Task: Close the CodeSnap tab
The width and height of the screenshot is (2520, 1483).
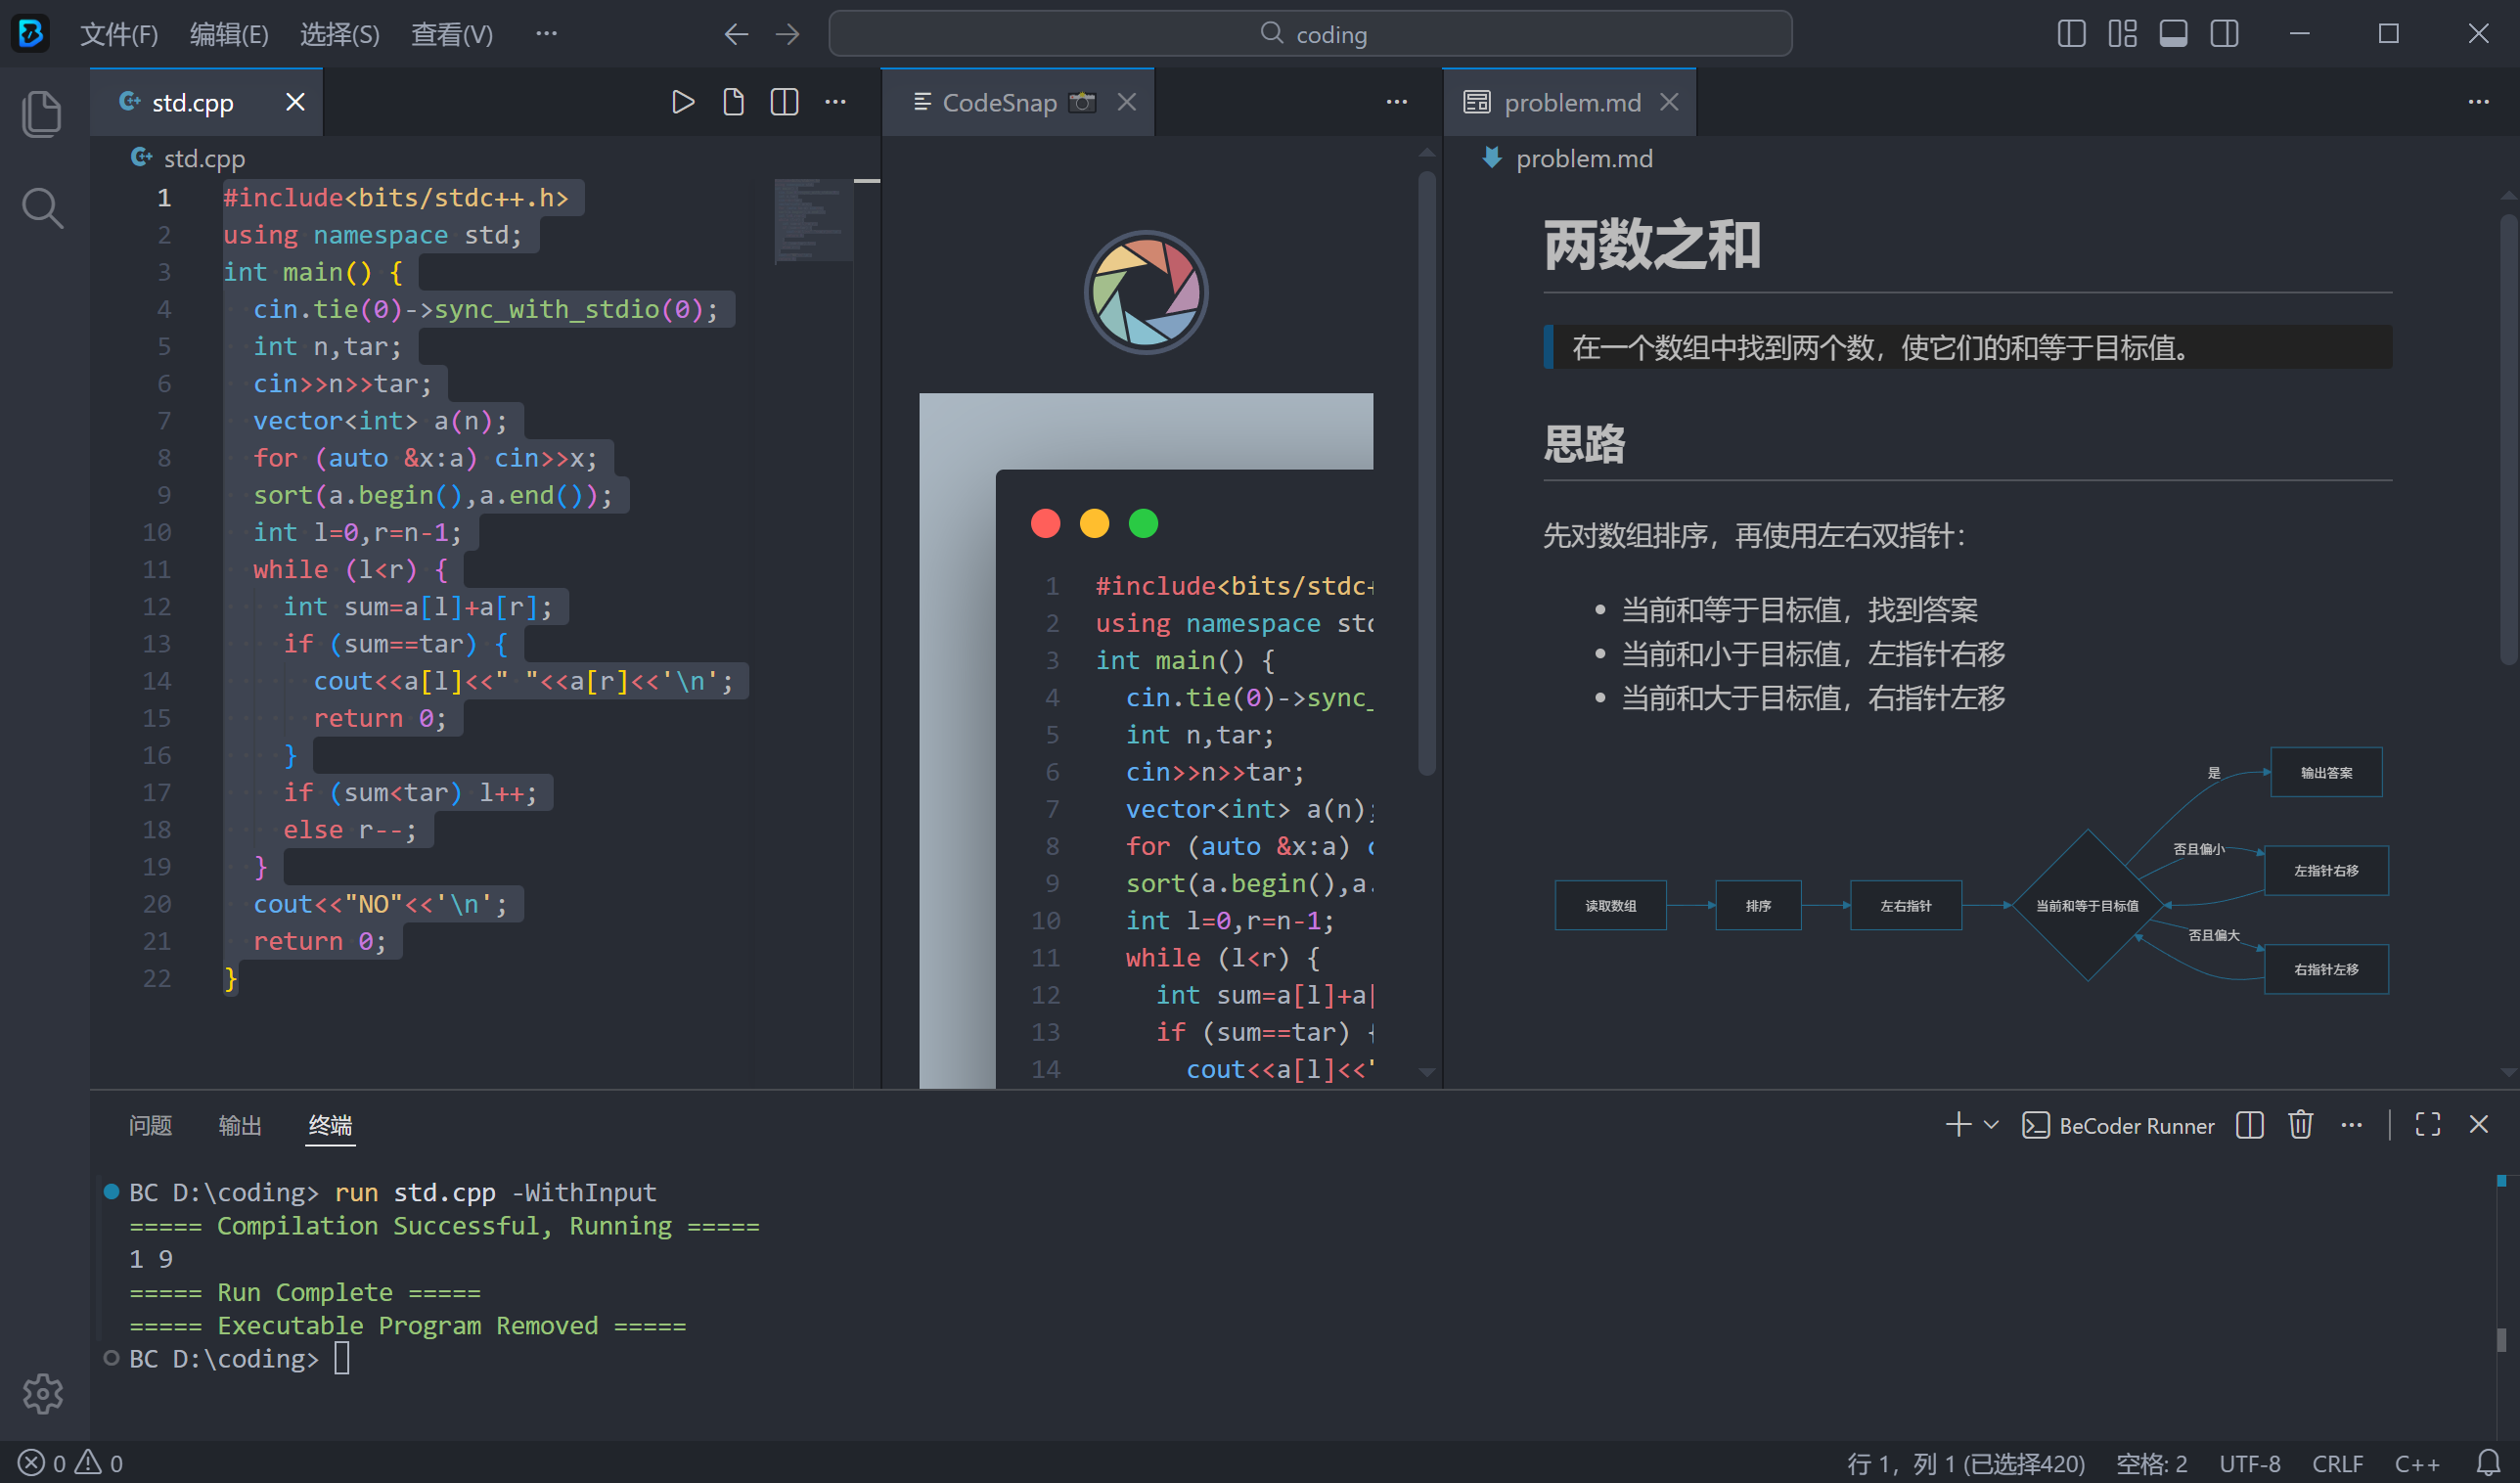Action: coord(1127,102)
